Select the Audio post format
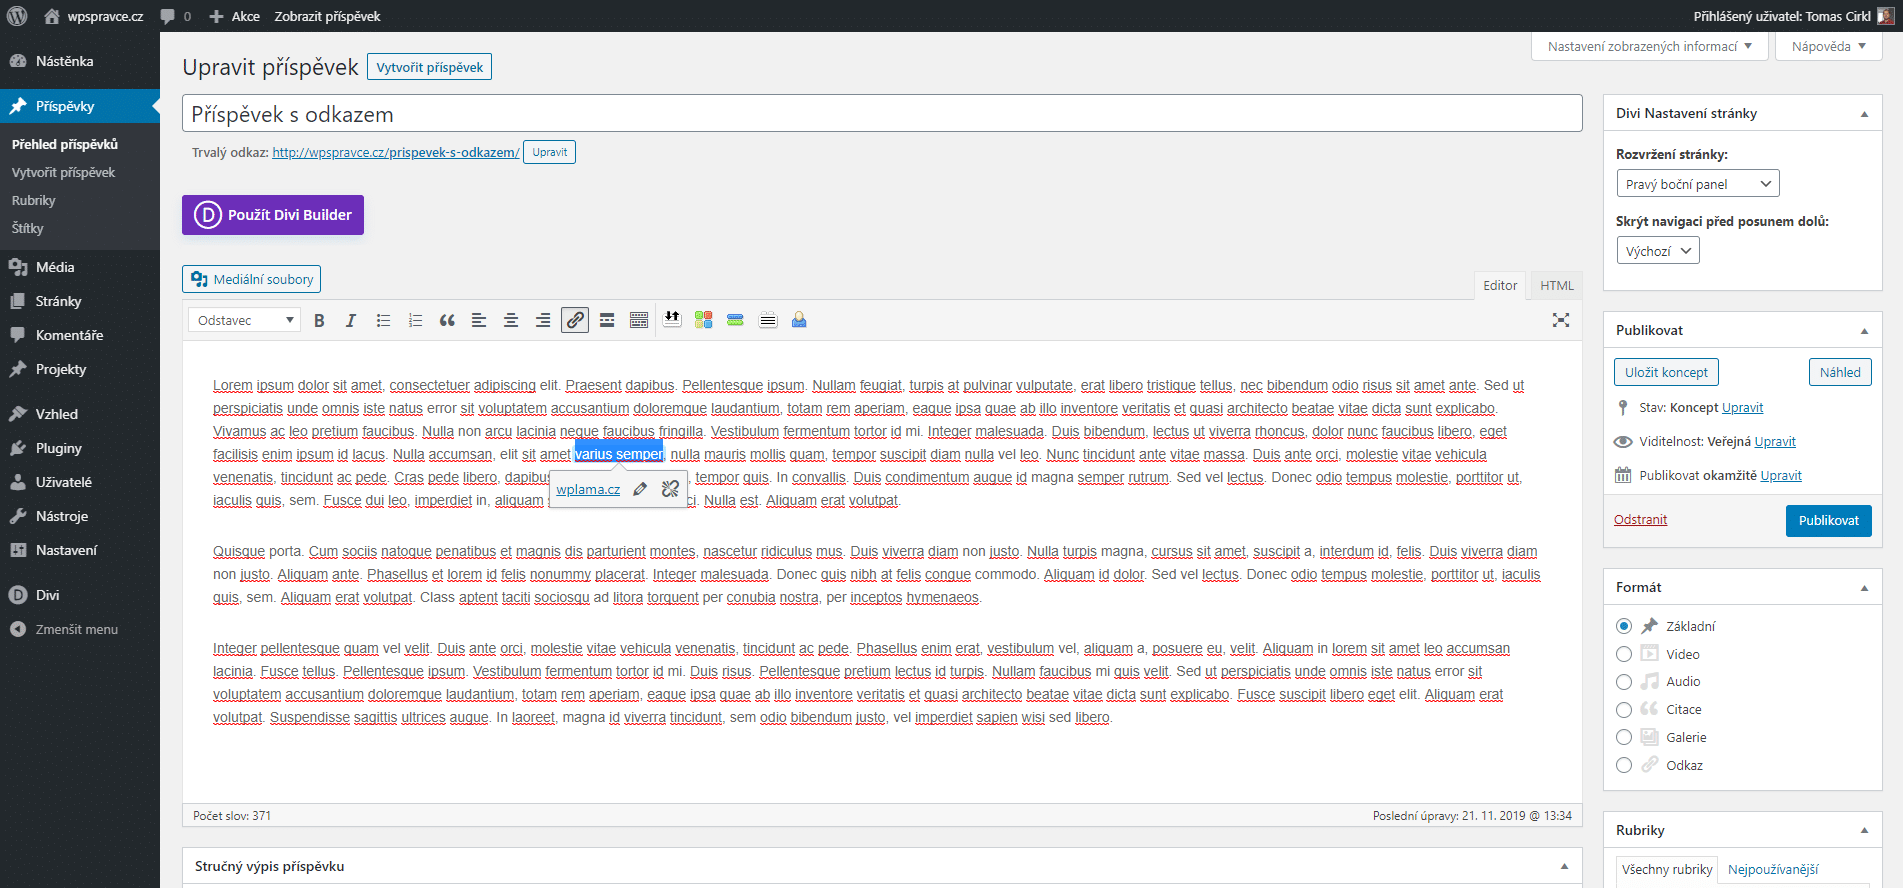1903x888 pixels. 1624,681
